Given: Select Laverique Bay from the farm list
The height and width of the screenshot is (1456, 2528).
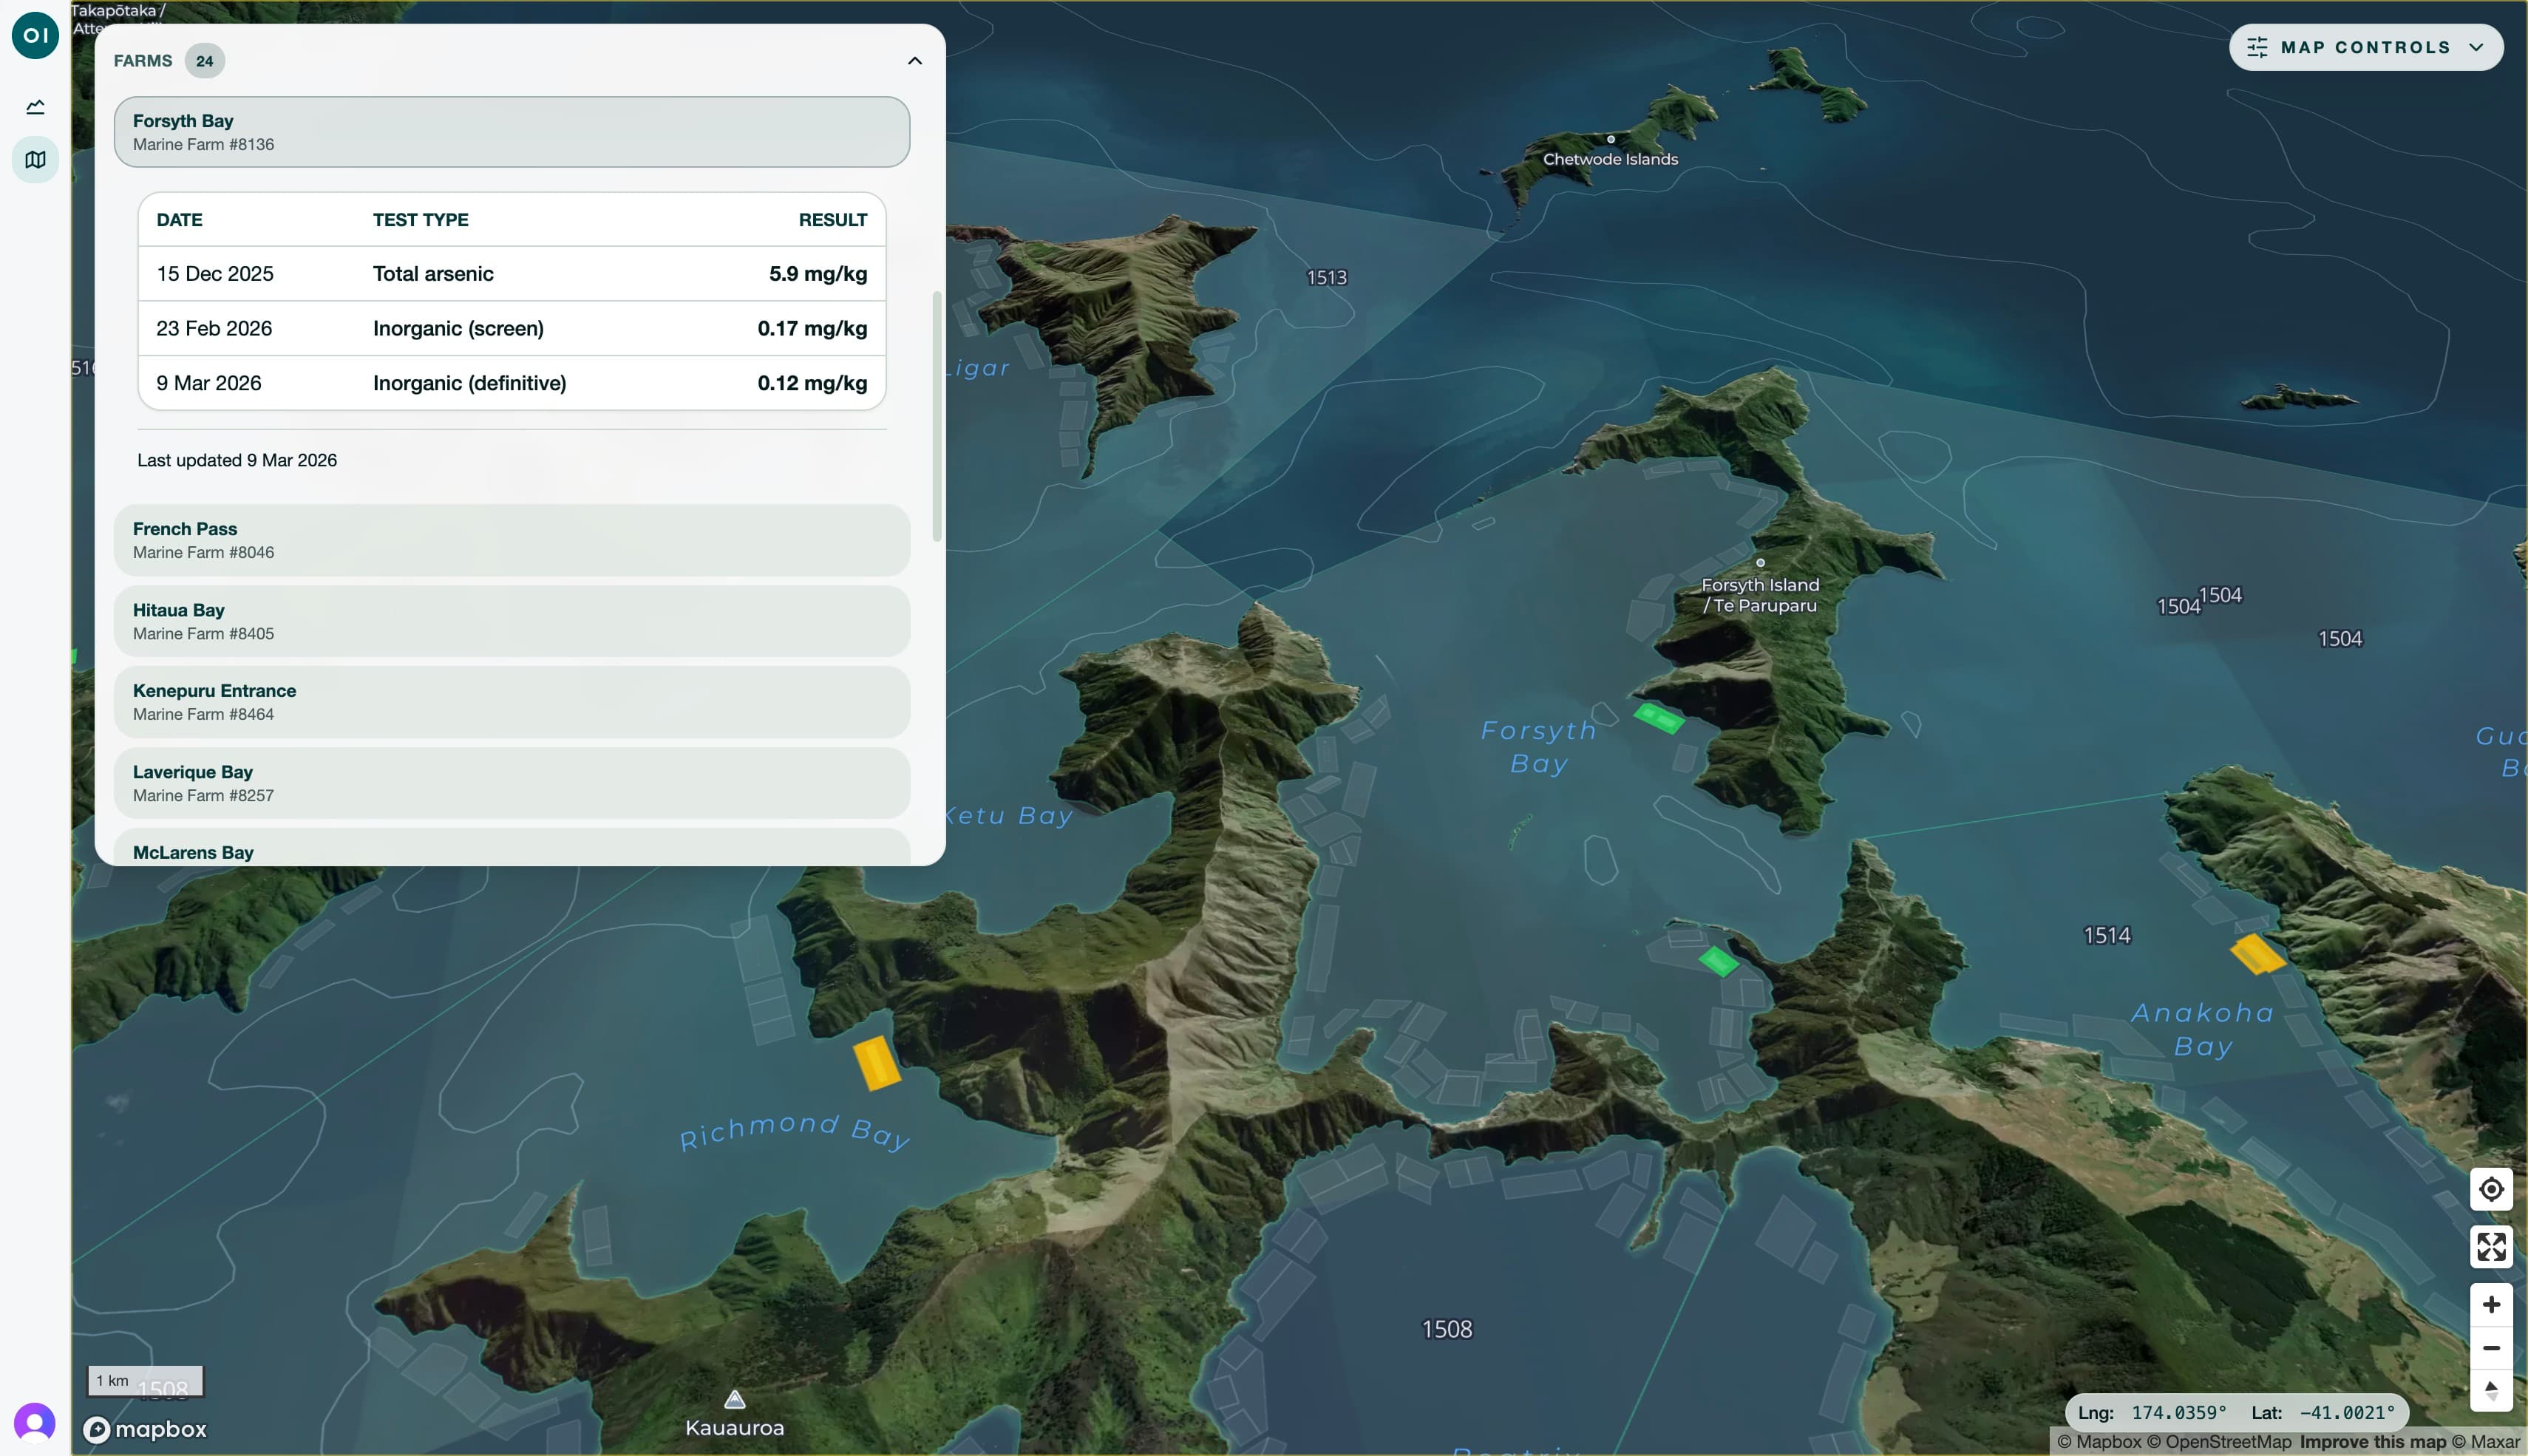Looking at the screenshot, I should click(511, 782).
